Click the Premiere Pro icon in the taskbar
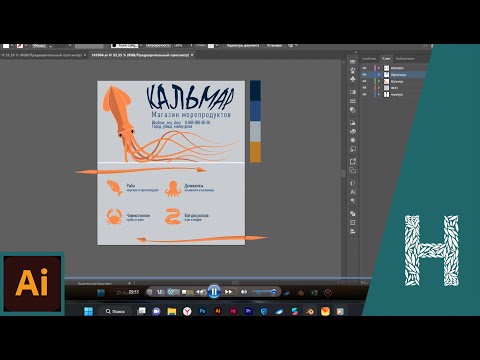The image size is (480, 360). click(248, 311)
